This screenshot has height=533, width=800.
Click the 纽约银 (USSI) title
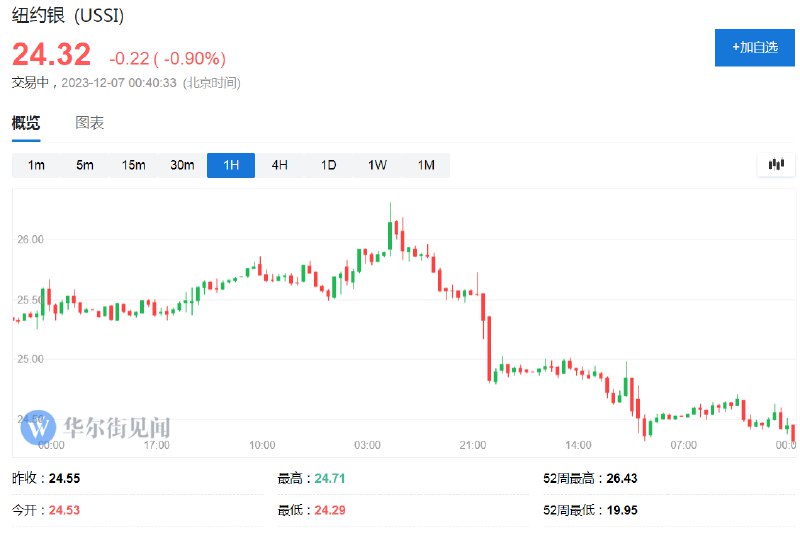coord(68,15)
